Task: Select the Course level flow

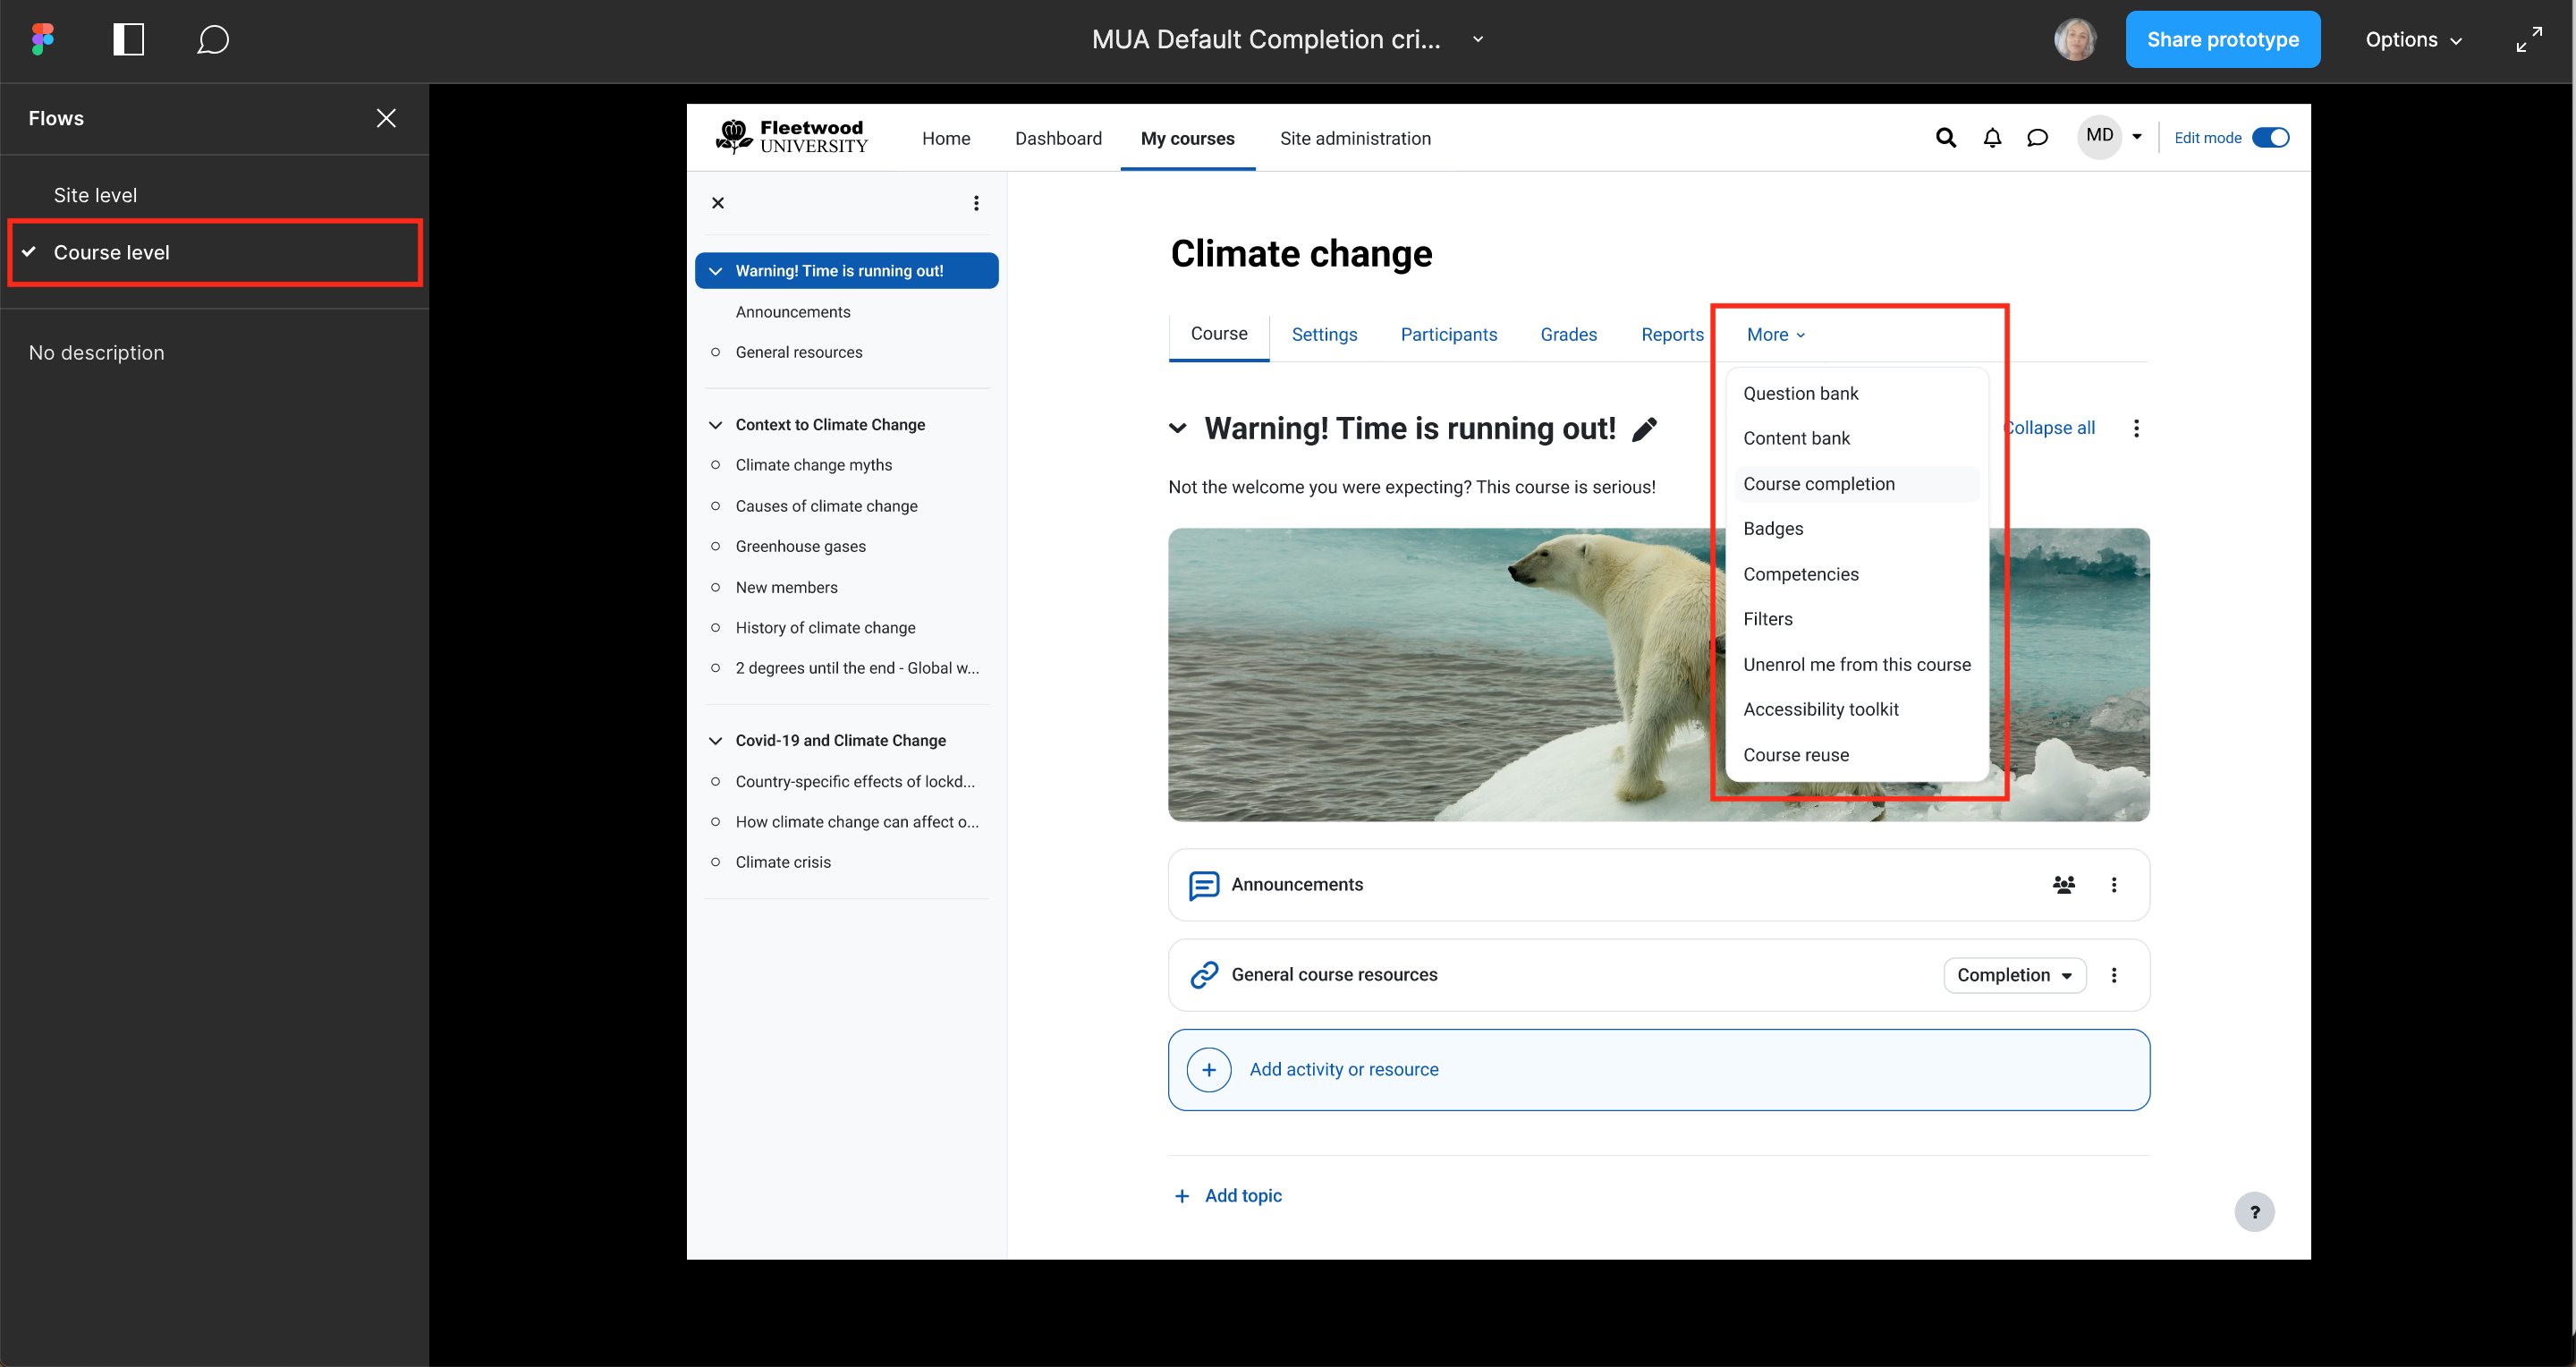Action: 215,253
